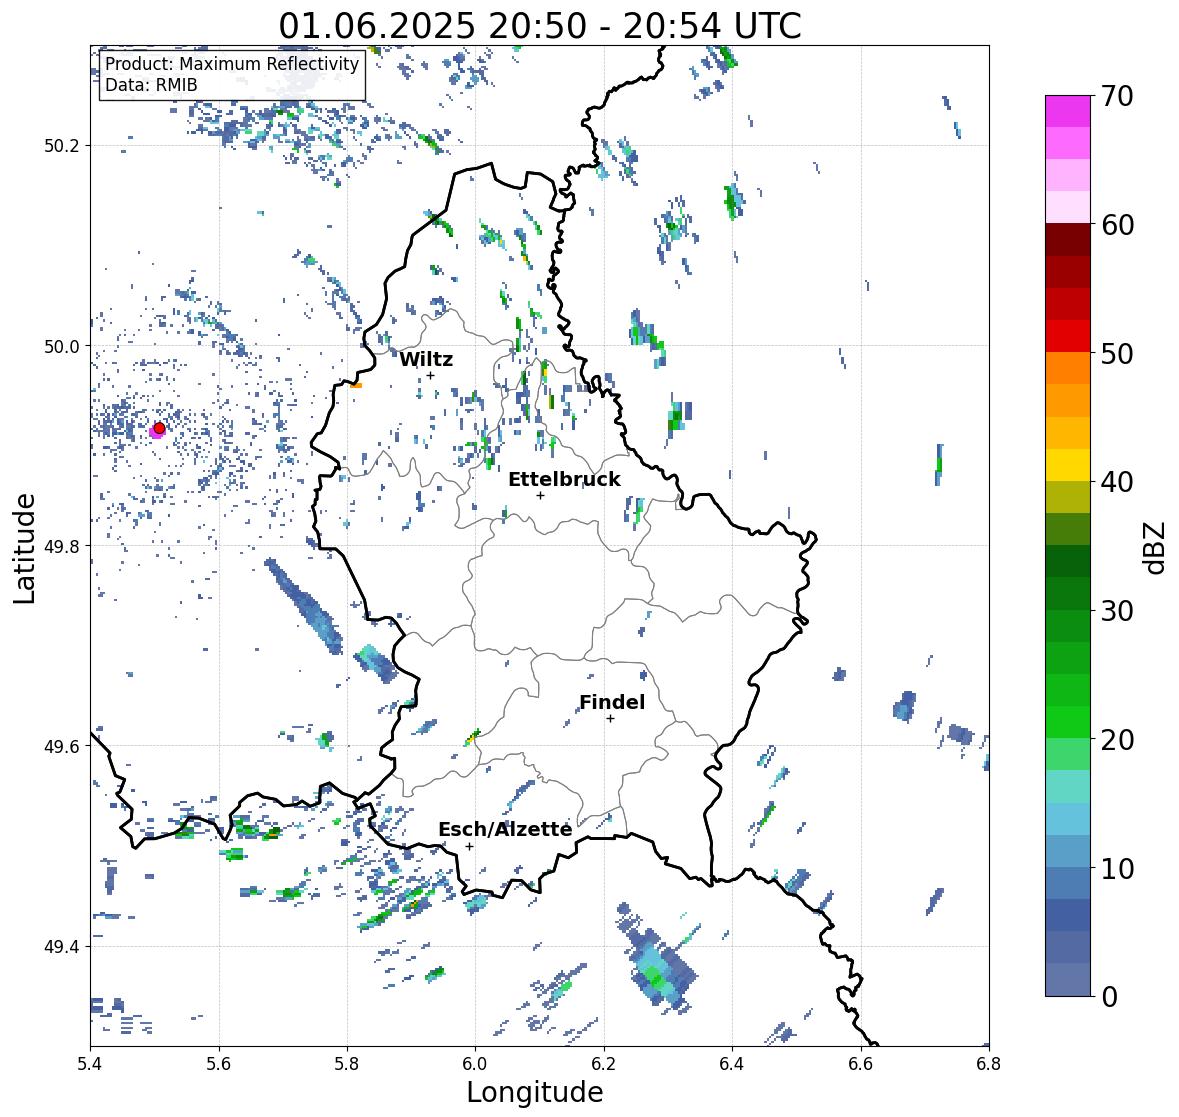Click the Findel city label
This screenshot has height=1117, width=1179.
click(611, 702)
